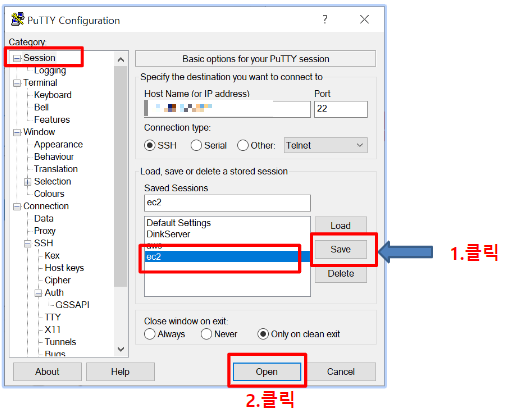Choose Only on clean exit option
This screenshot has width=515, height=416.
[263, 334]
